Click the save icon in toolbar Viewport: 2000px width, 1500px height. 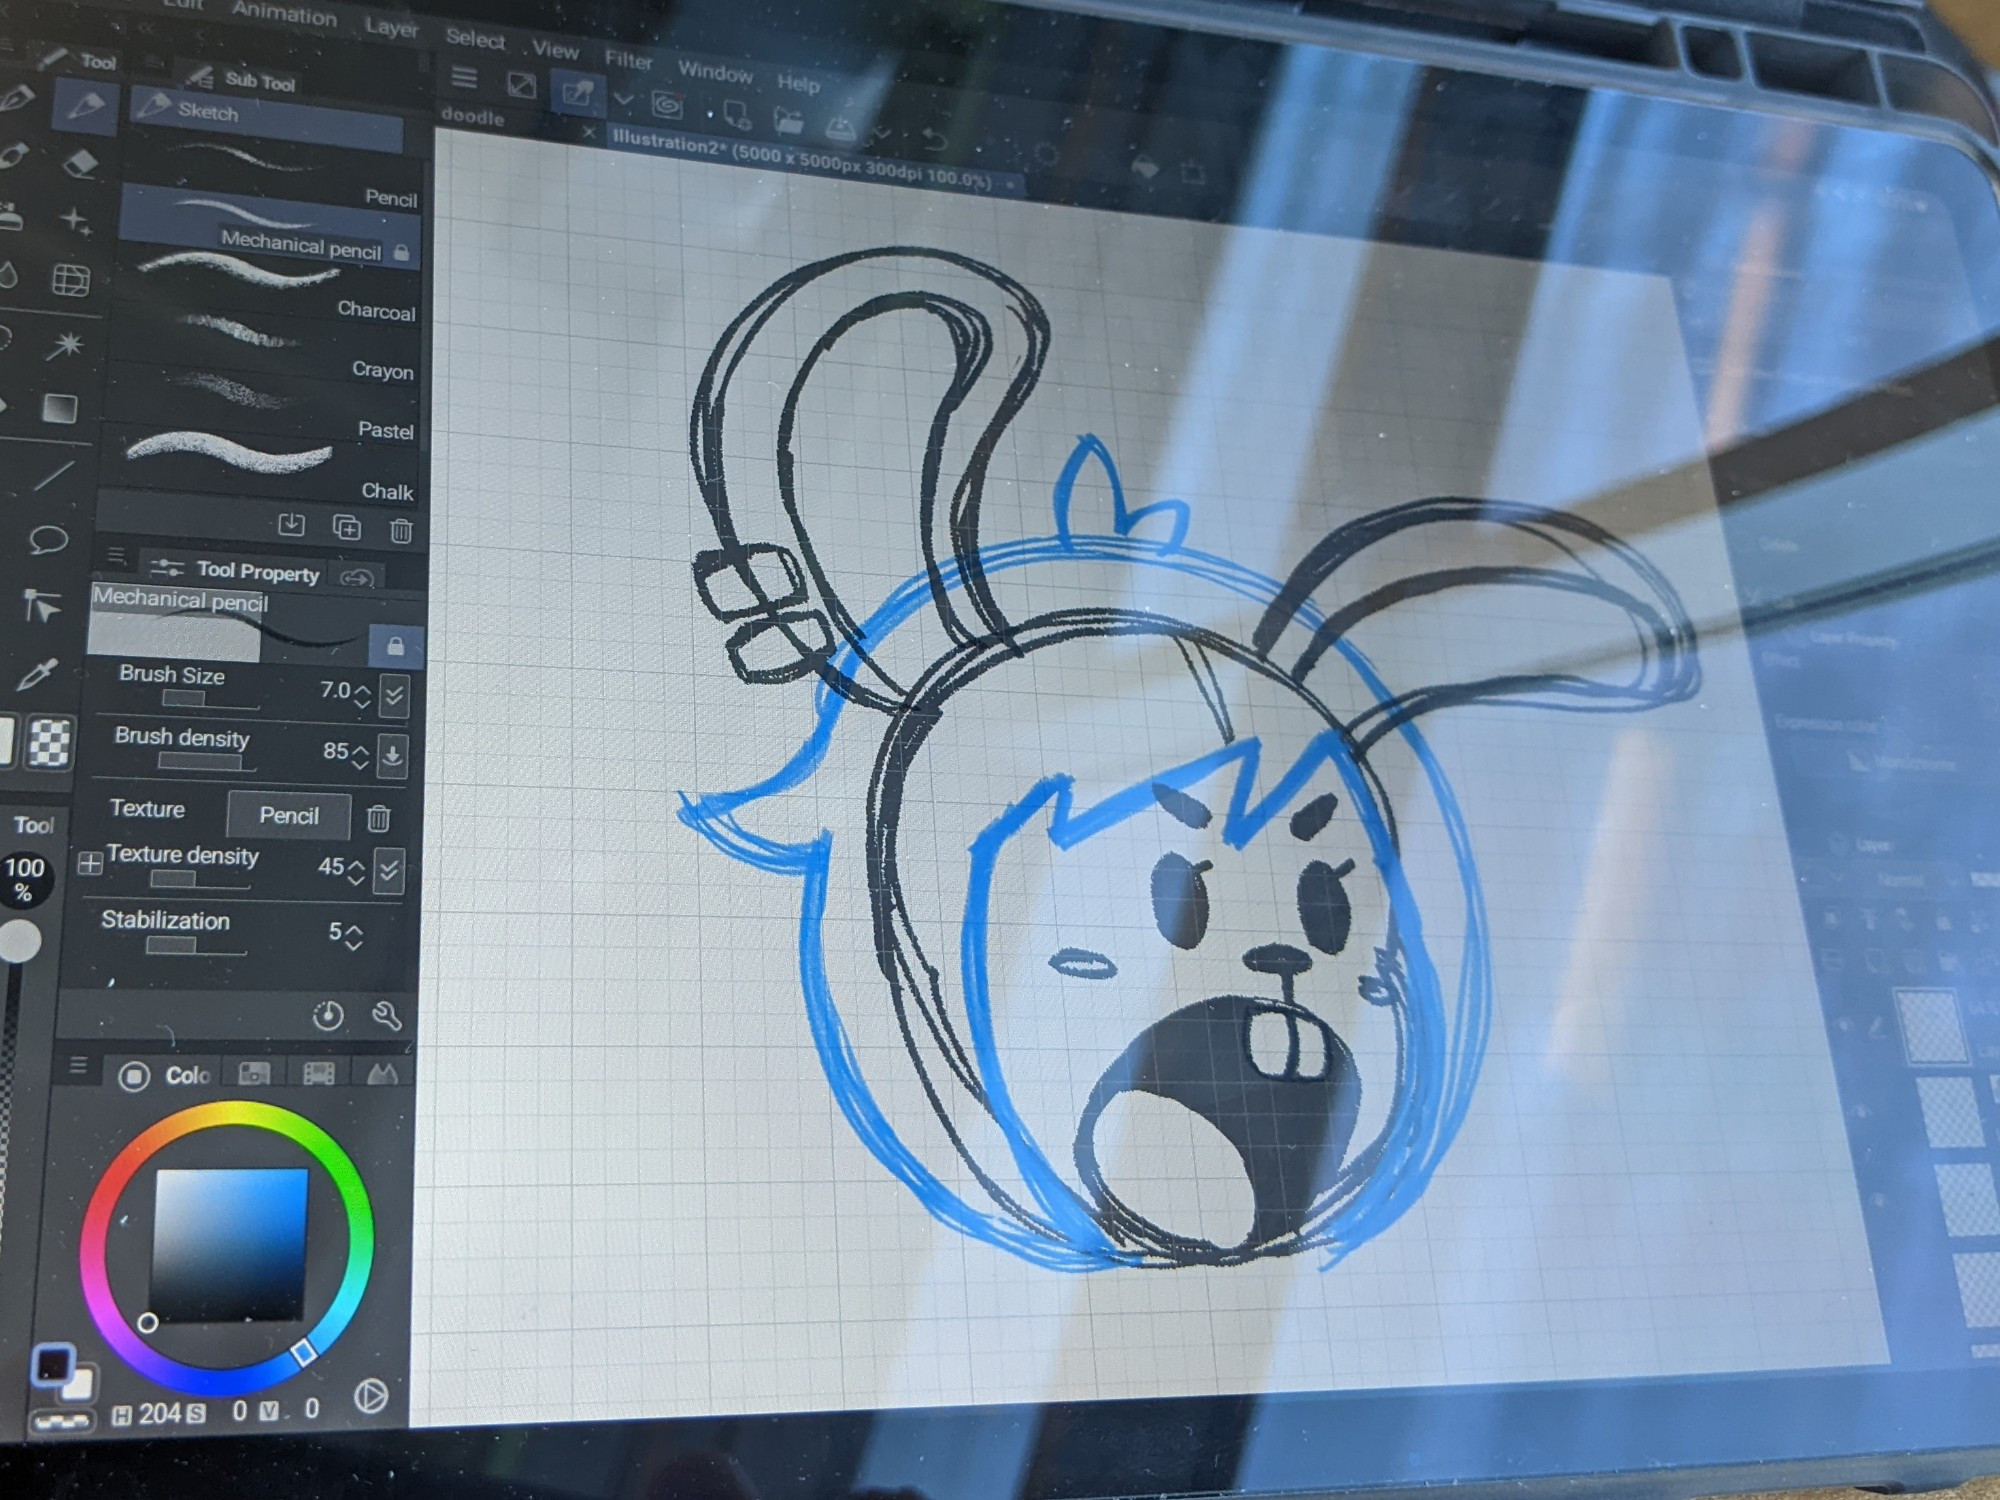840,127
